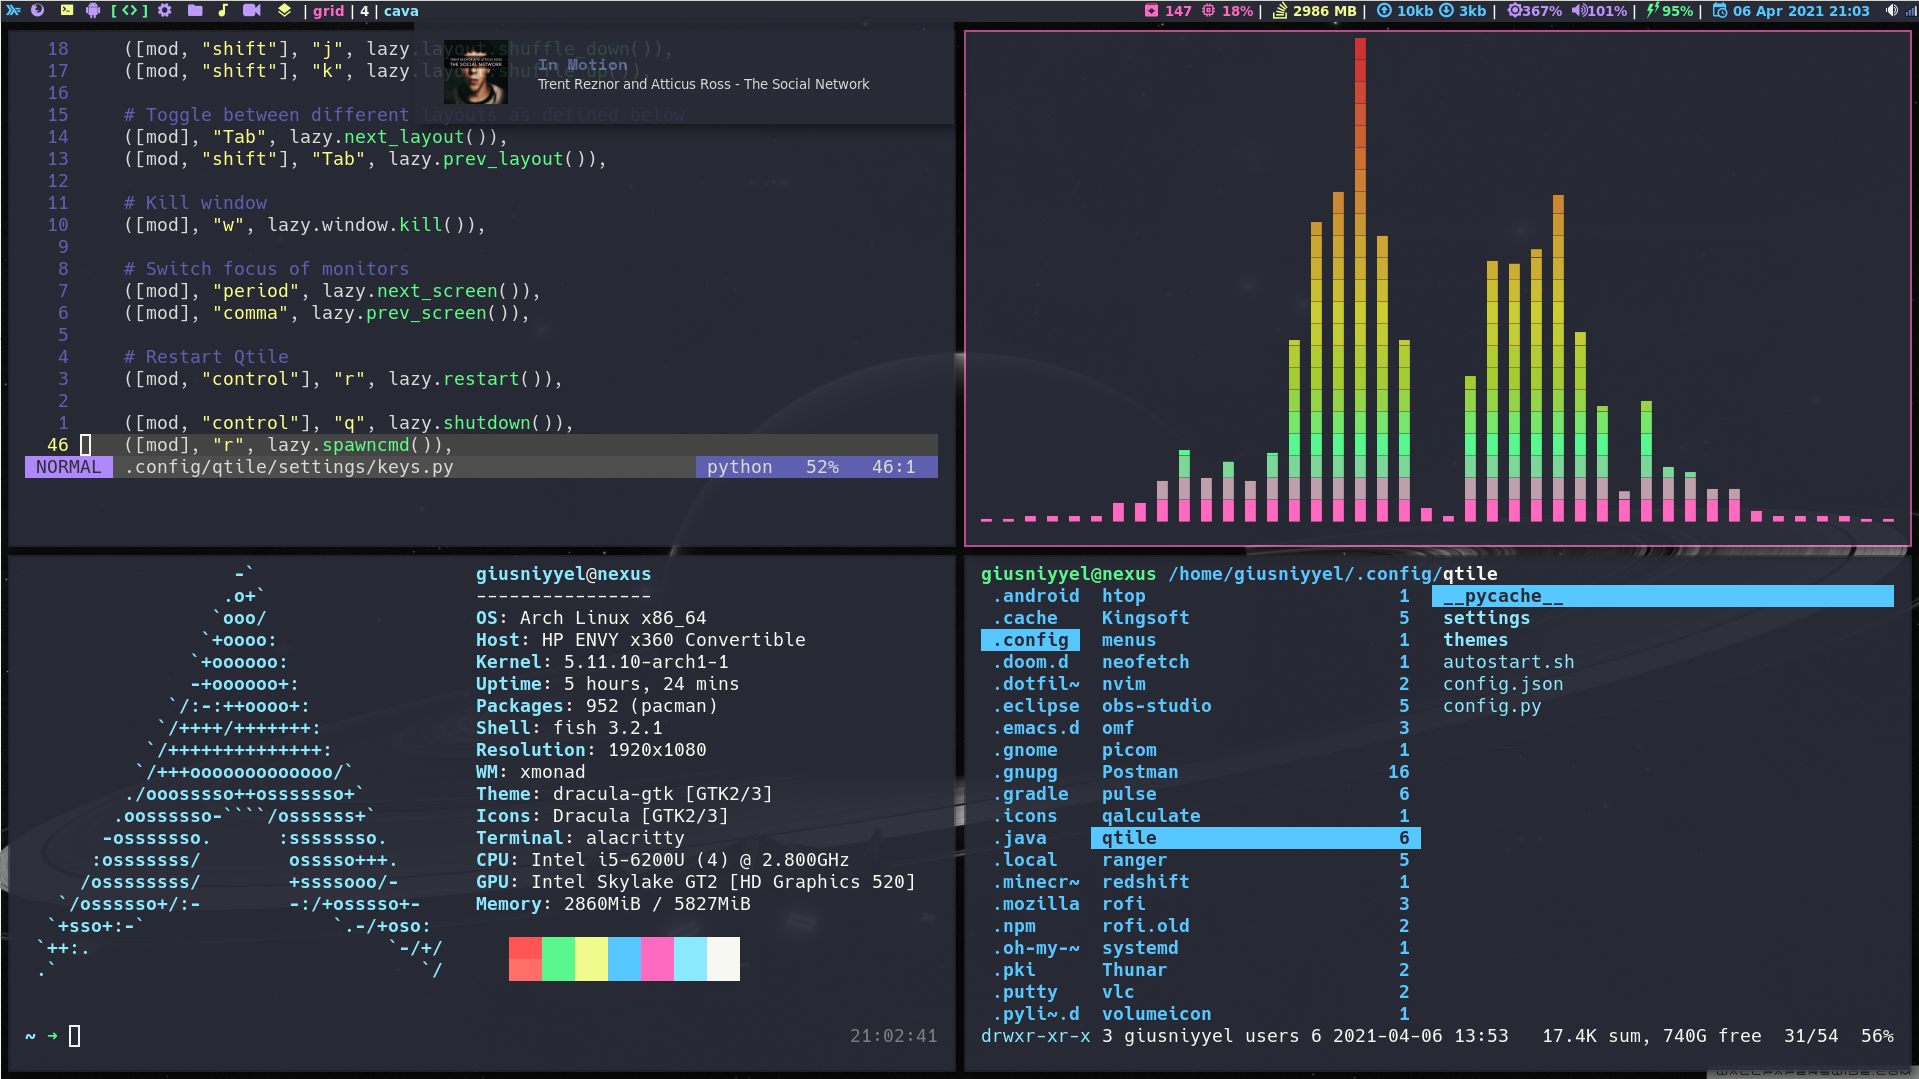Switch to the settings gear workspace
This screenshot has width=1919, height=1079.
click(165, 11)
